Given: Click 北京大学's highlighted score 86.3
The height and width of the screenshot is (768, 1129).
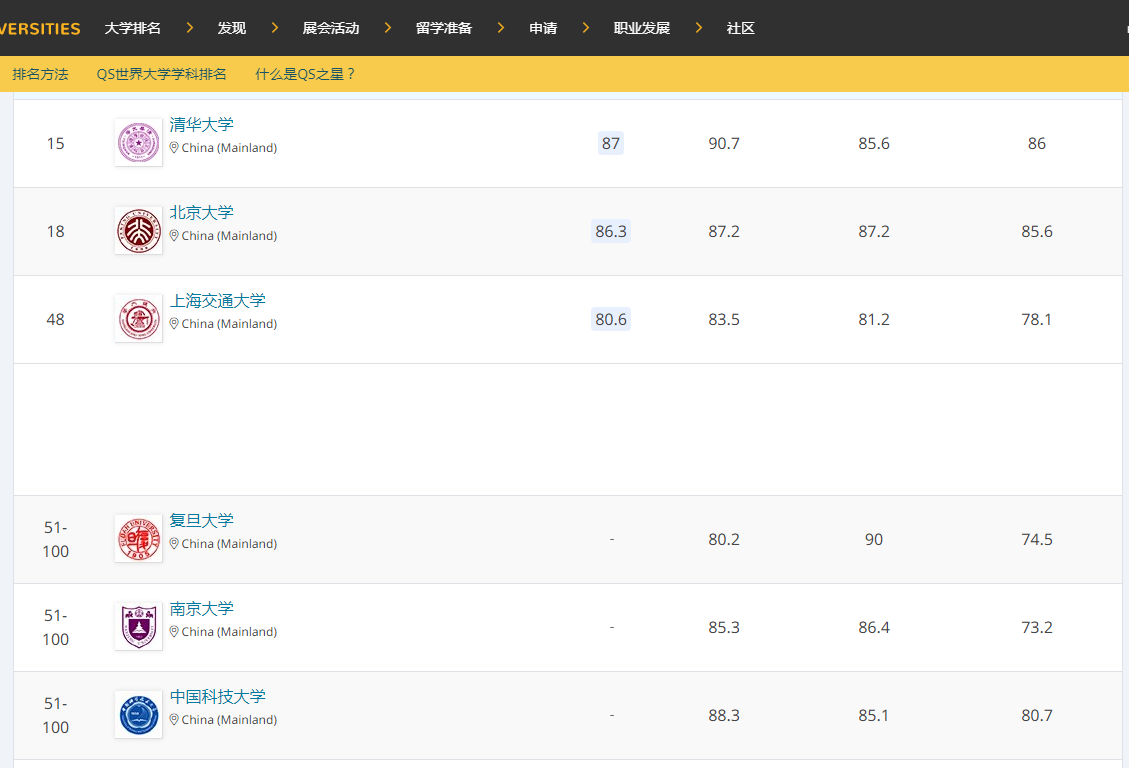Looking at the screenshot, I should [611, 231].
